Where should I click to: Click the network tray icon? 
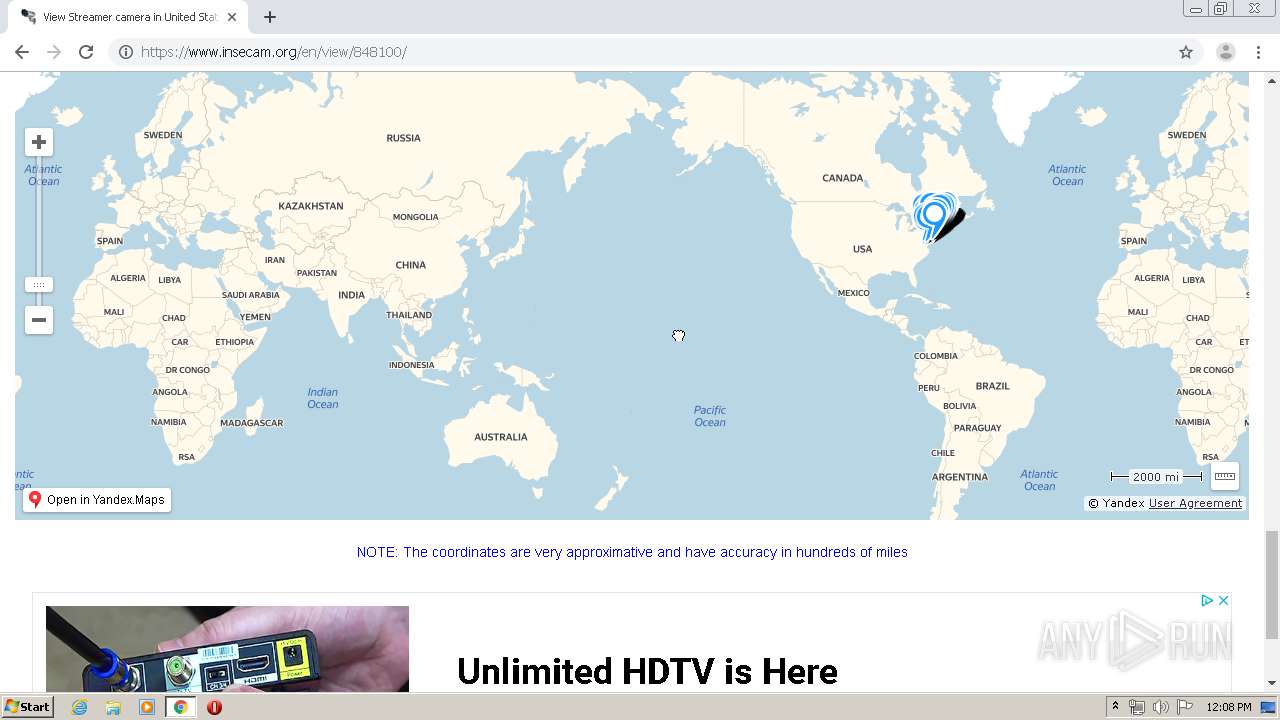1137,707
